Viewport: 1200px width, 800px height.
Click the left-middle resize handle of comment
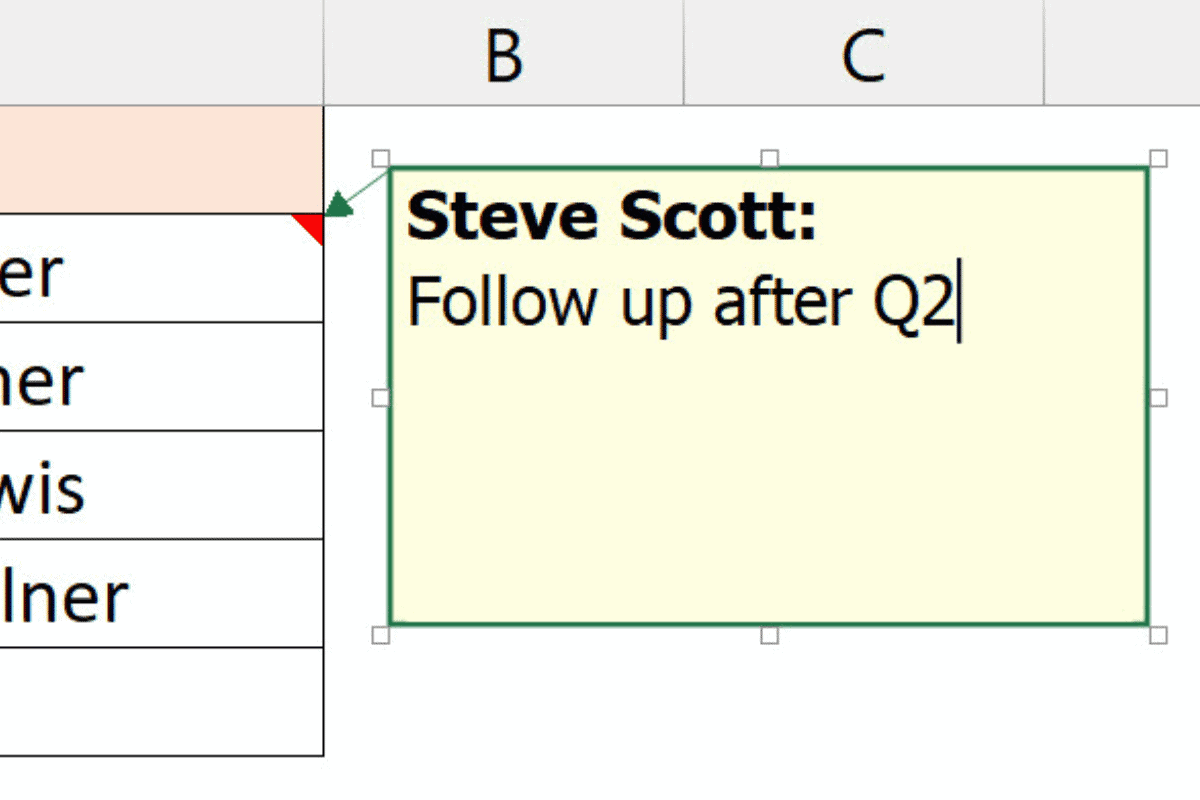click(x=380, y=397)
